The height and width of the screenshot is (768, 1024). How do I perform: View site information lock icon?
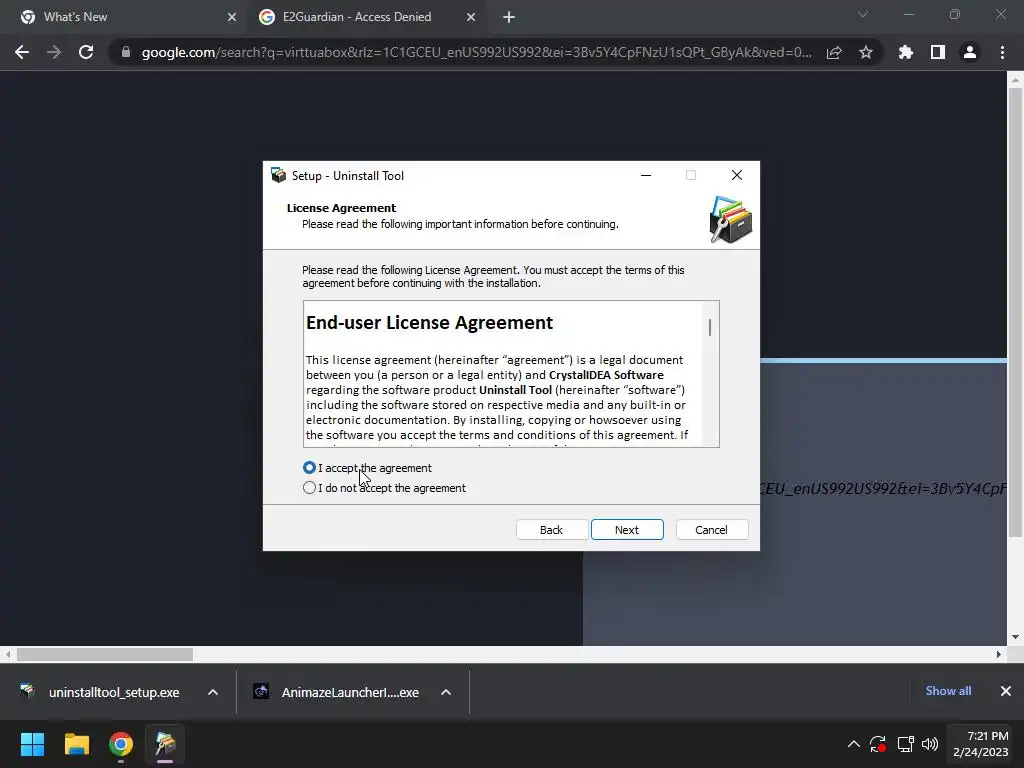(126, 52)
